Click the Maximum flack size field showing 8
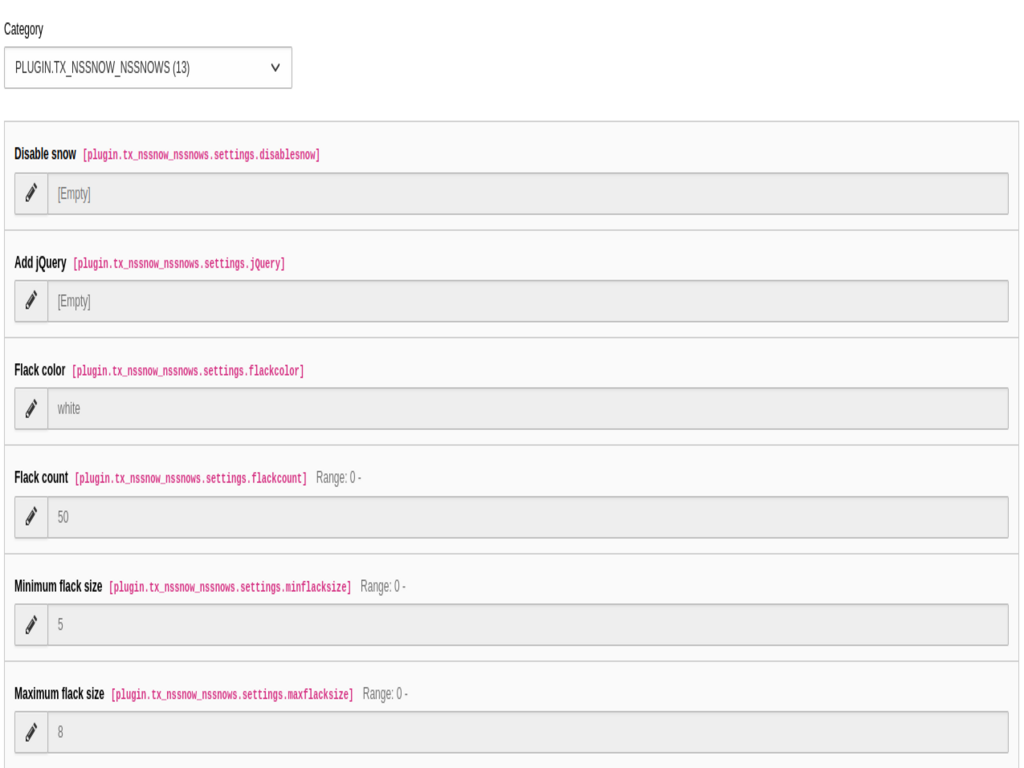The width and height of the screenshot is (1024, 768). pos(528,732)
